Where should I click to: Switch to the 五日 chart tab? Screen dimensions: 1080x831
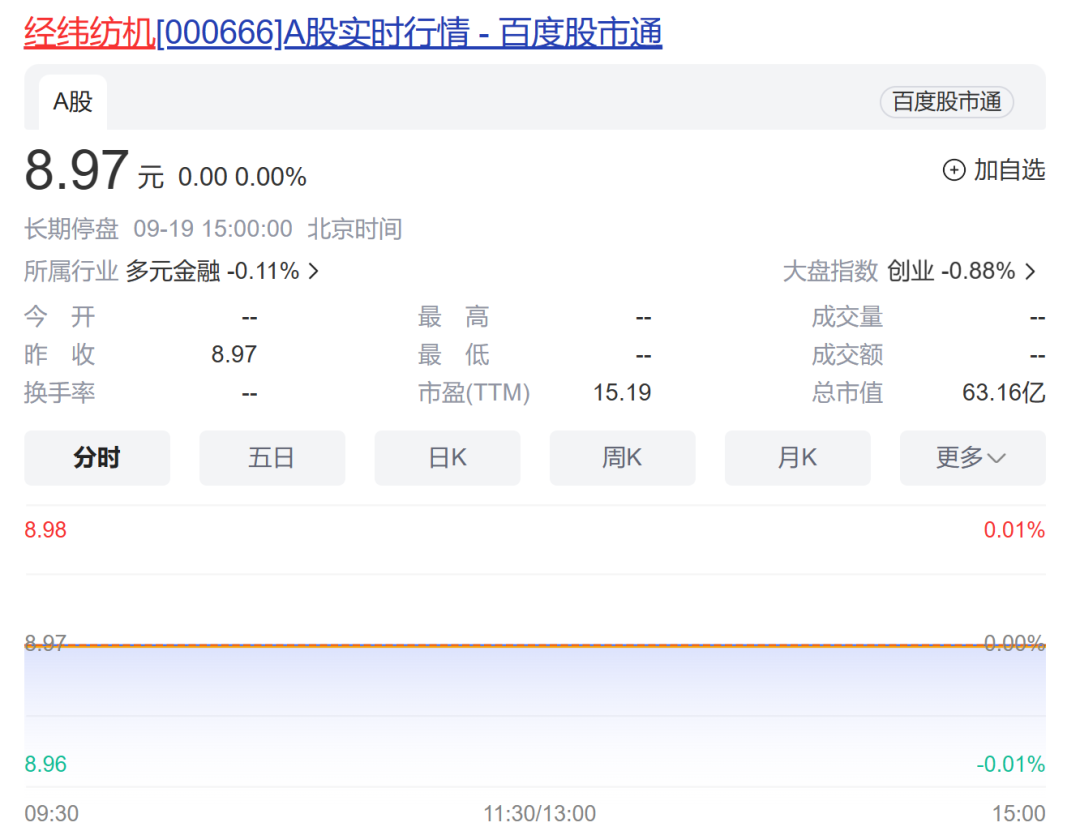coord(272,458)
